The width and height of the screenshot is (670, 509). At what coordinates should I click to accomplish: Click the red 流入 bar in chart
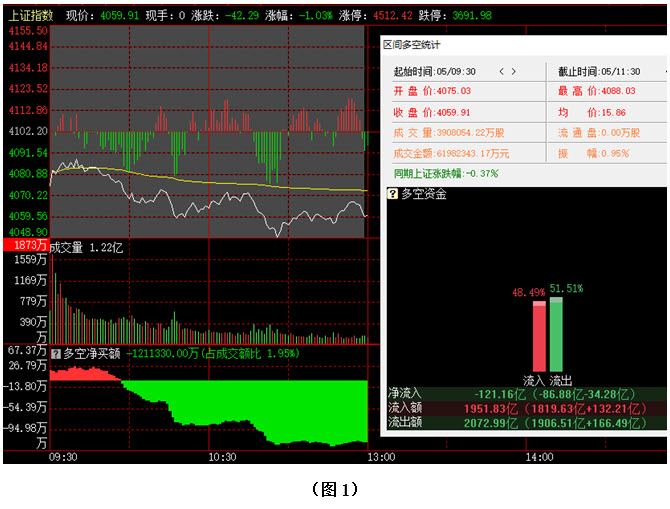point(538,336)
